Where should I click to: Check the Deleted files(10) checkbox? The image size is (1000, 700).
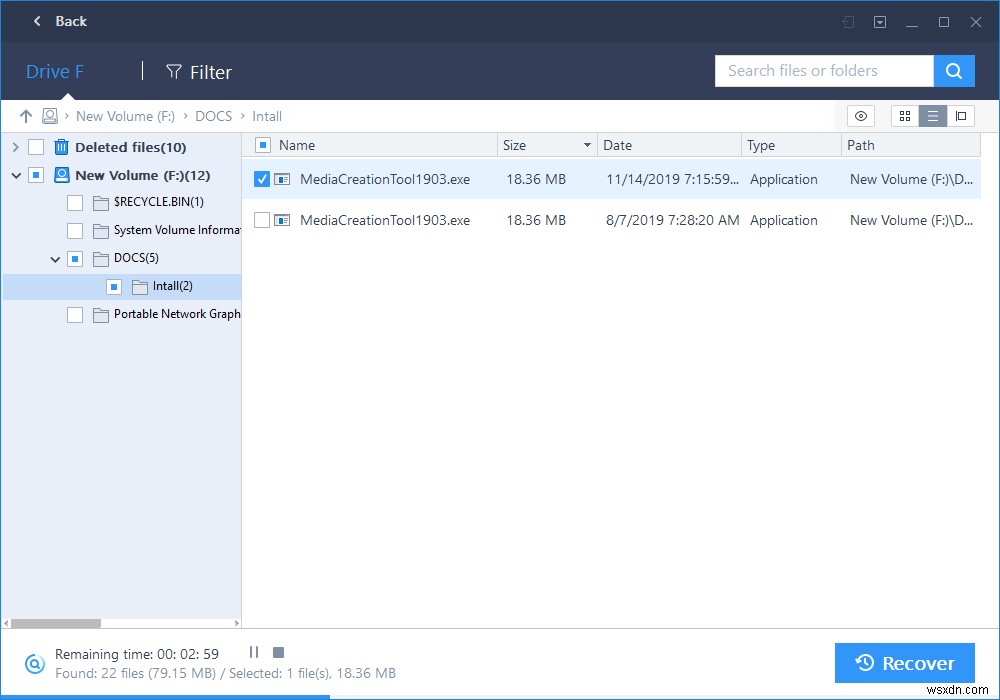tap(36, 147)
